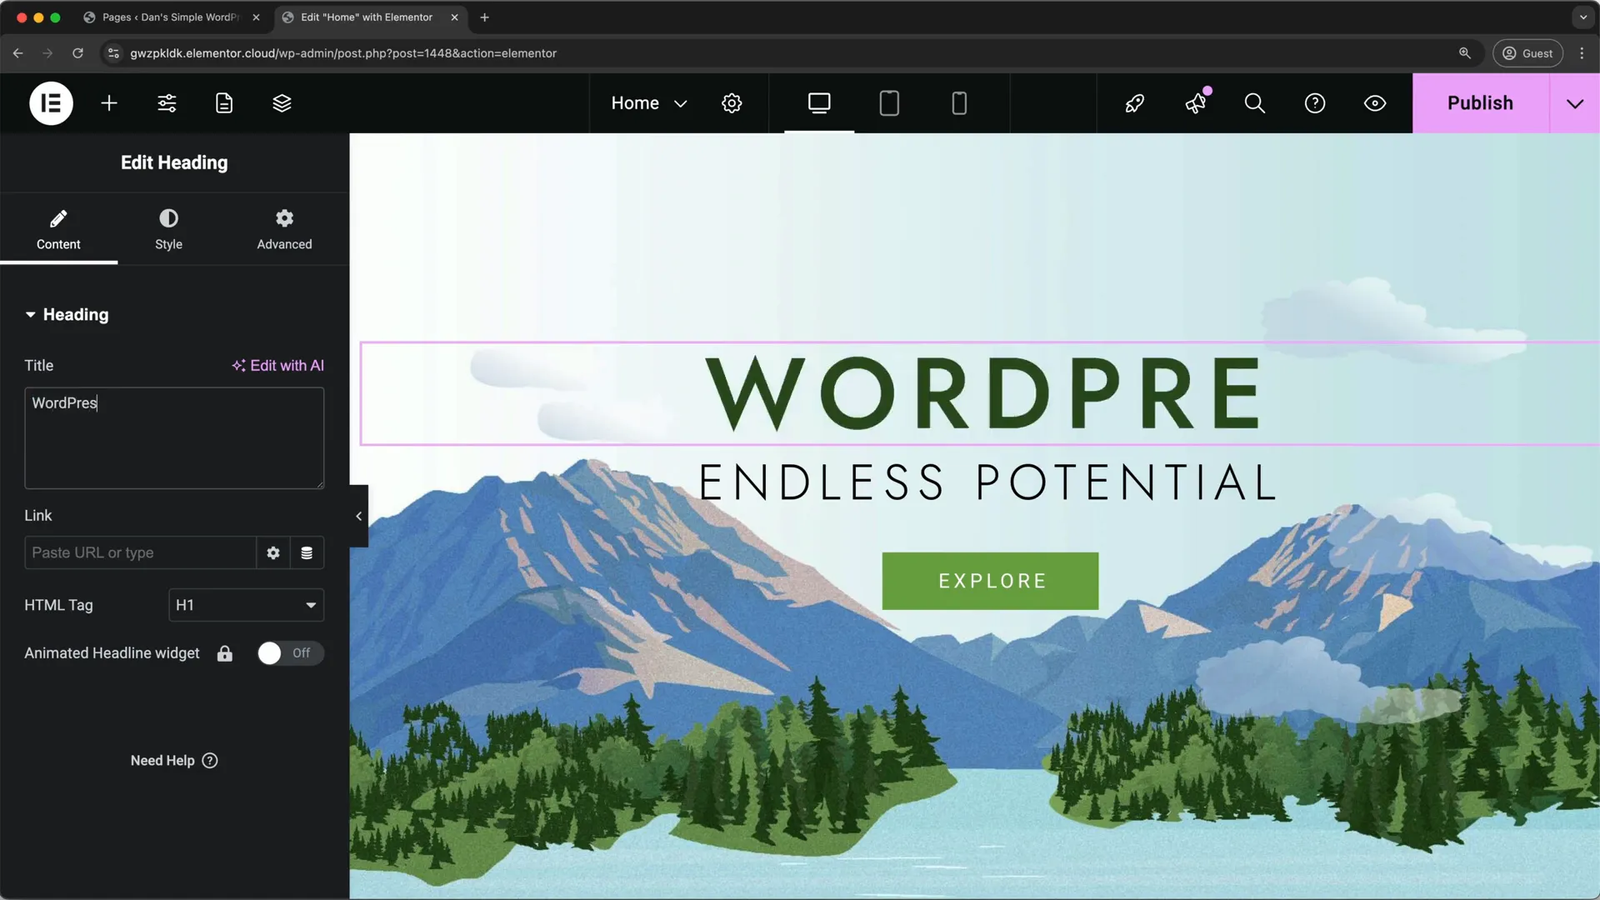Image resolution: width=1600 pixels, height=900 pixels.
Task: Open link options gear icon
Action: (273, 553)
